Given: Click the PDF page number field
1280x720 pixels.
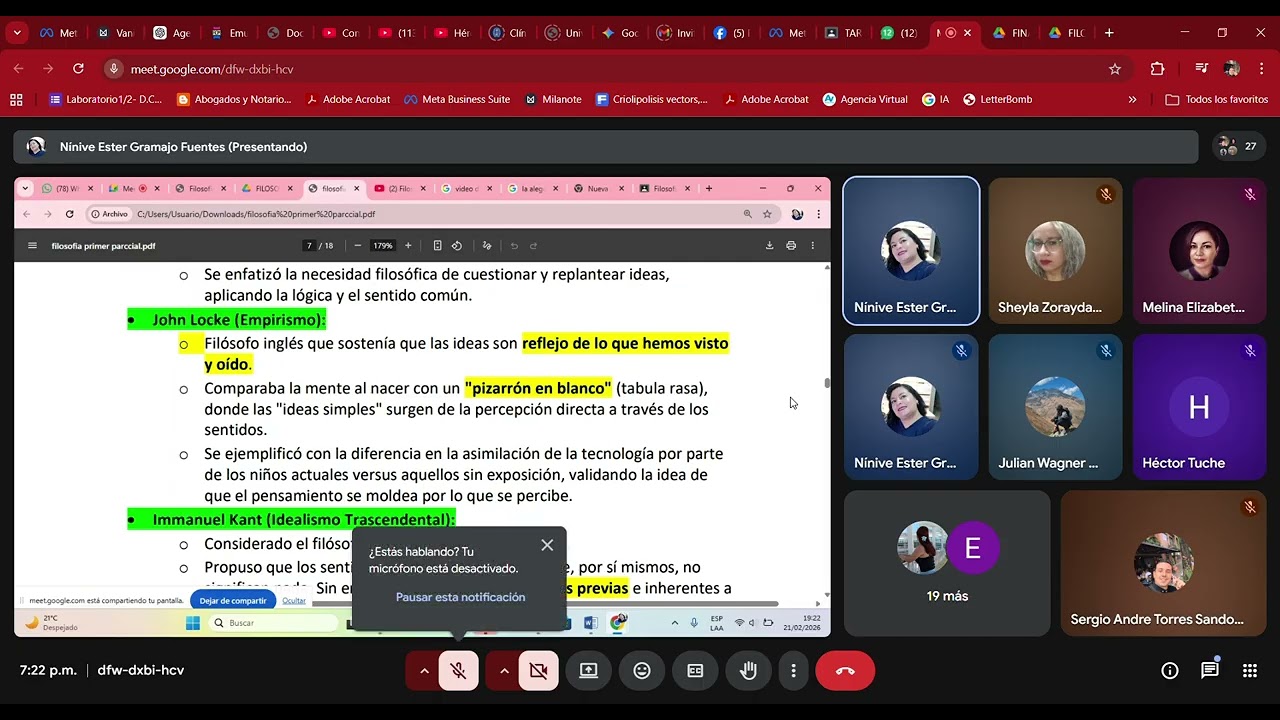Looking at the screenshot, I should [x=310, y=245].
